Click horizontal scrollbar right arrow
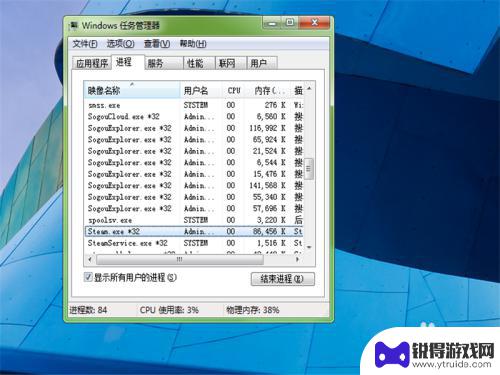Screen dimensions: 500x375 tap(297, 259)
